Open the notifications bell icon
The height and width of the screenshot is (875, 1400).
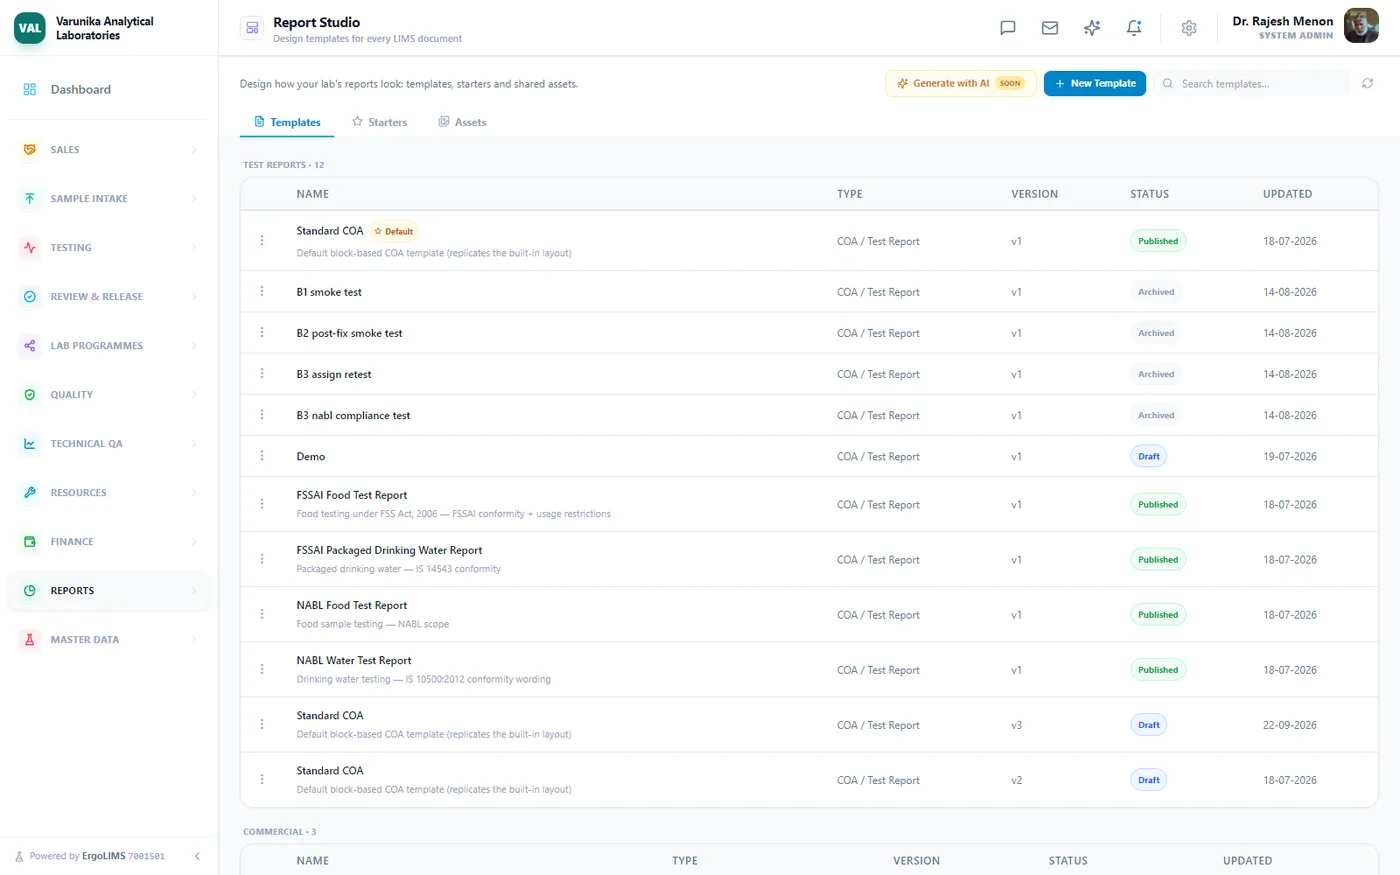pyautogui.click(x=1134, y=28)
